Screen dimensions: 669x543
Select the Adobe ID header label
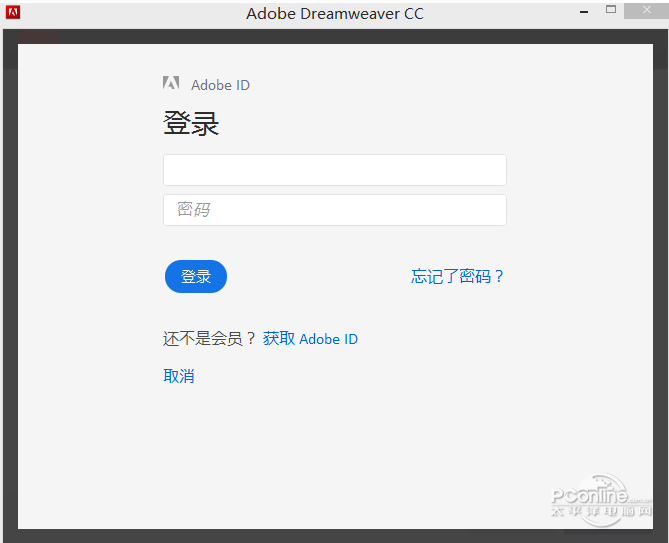tap(220, 85)
